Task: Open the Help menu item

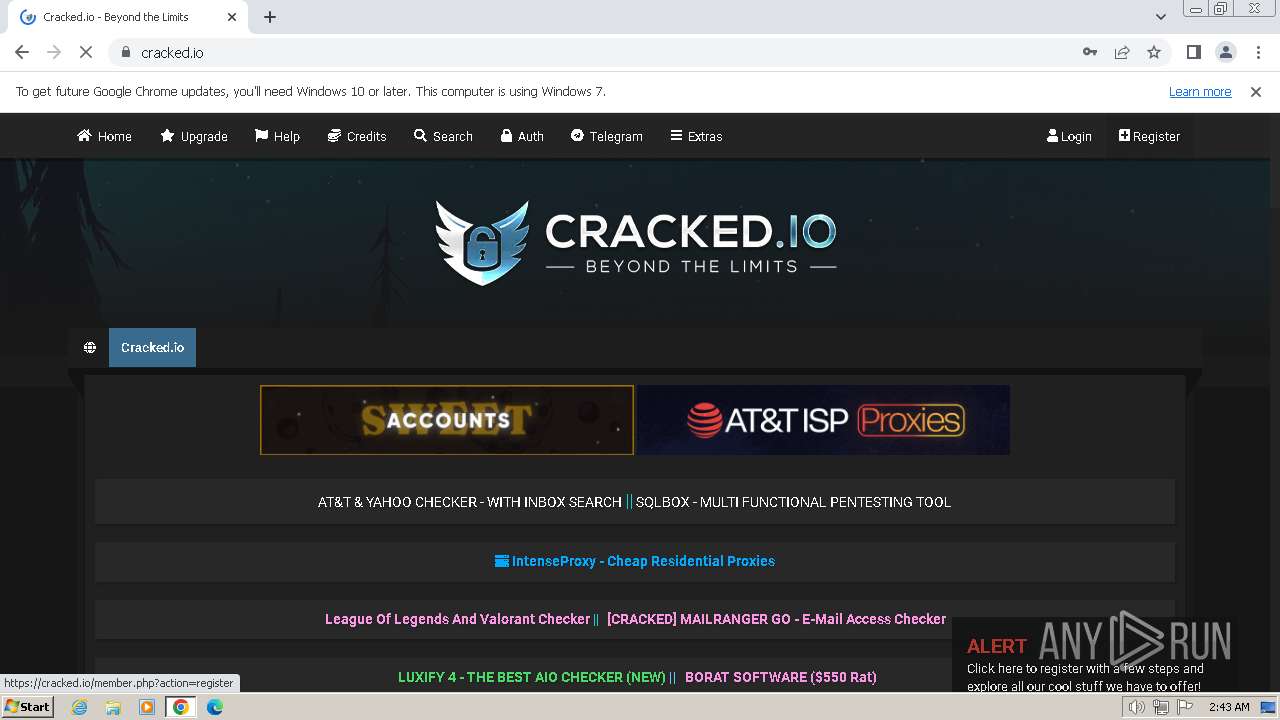Action: click(277, 136)
